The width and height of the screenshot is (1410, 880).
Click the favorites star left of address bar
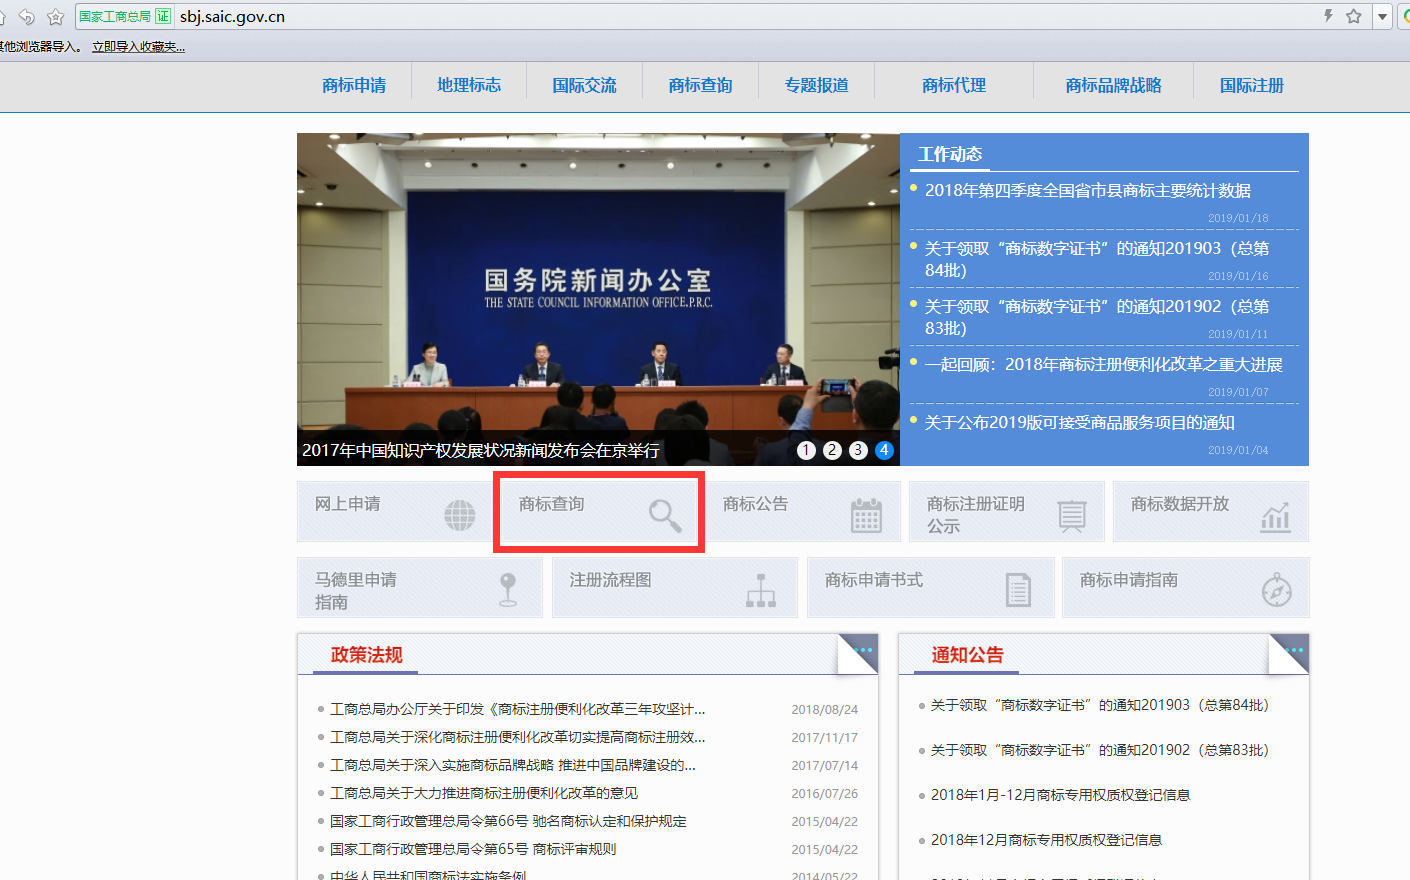56,16
